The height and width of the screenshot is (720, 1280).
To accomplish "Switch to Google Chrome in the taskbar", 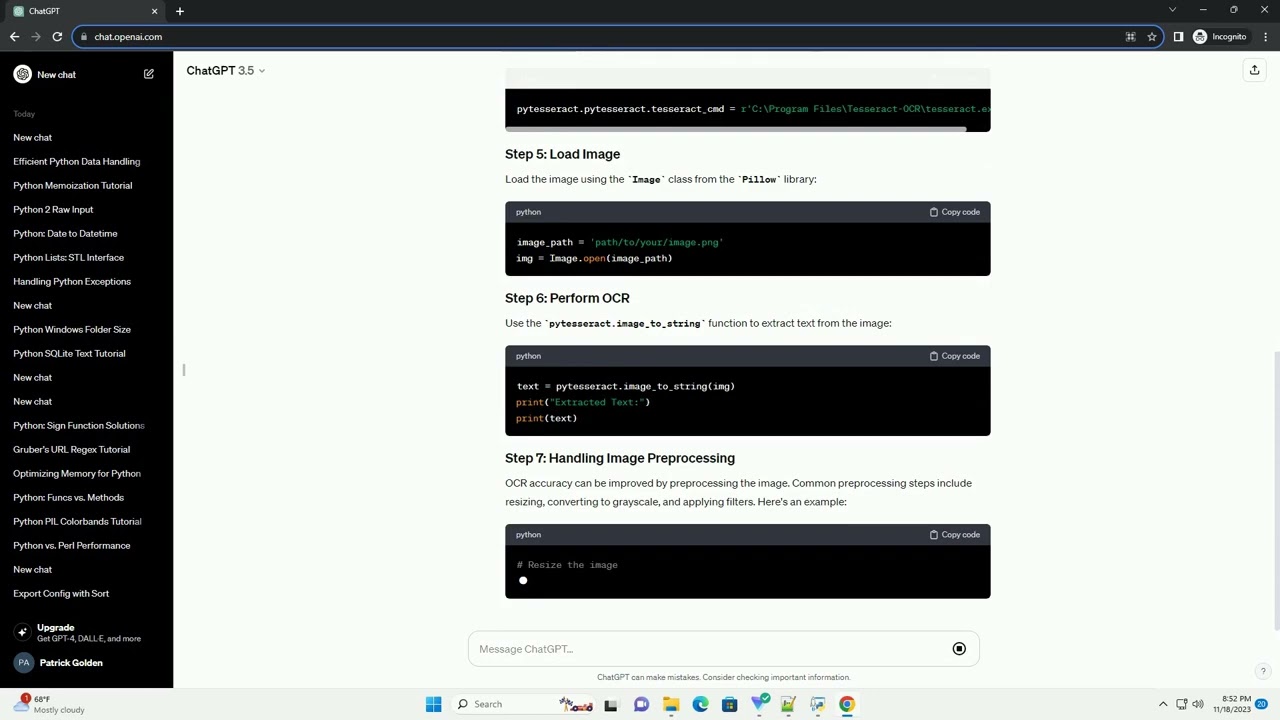I will pos(847,704).
